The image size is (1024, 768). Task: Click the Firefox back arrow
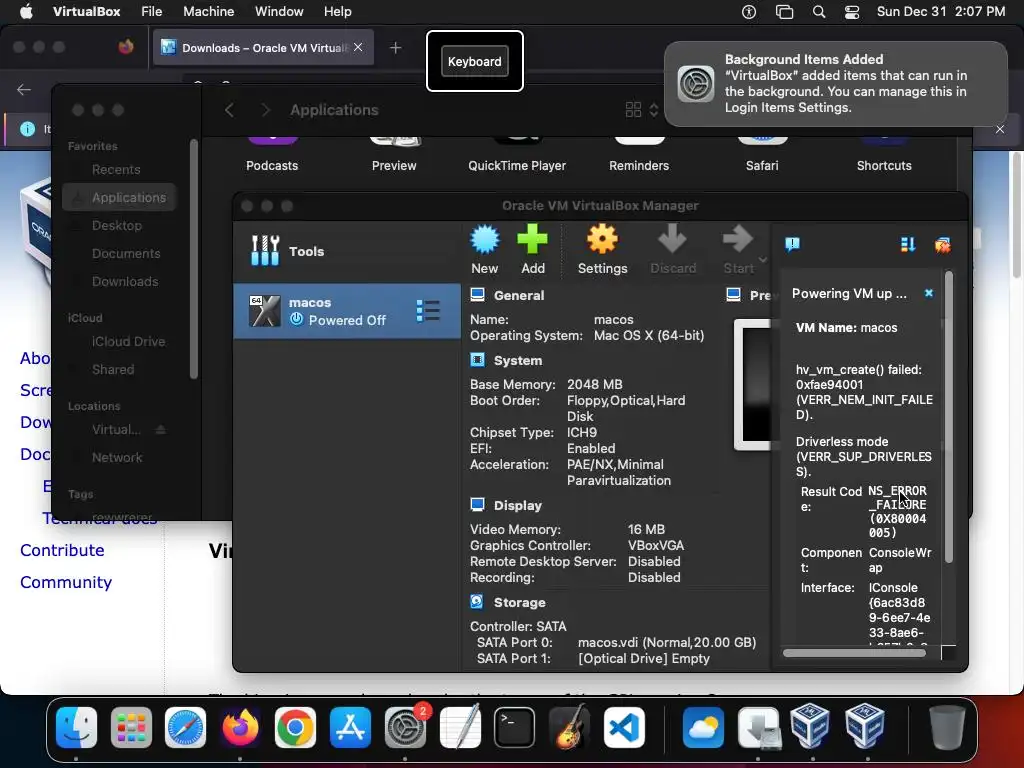click(x=24, y=90)
